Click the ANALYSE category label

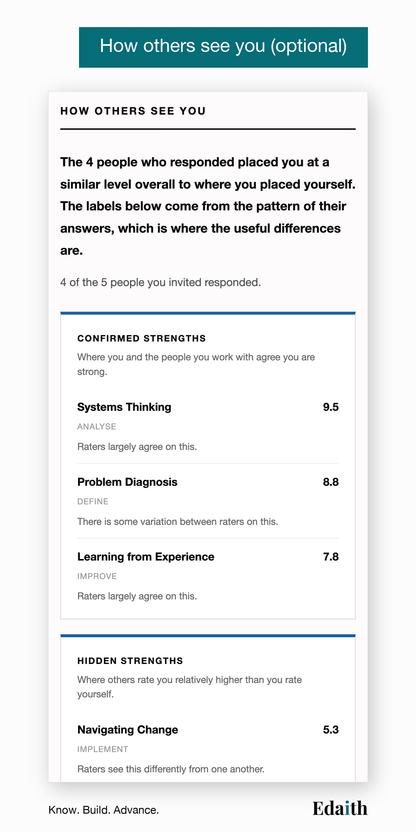point(97,427)
